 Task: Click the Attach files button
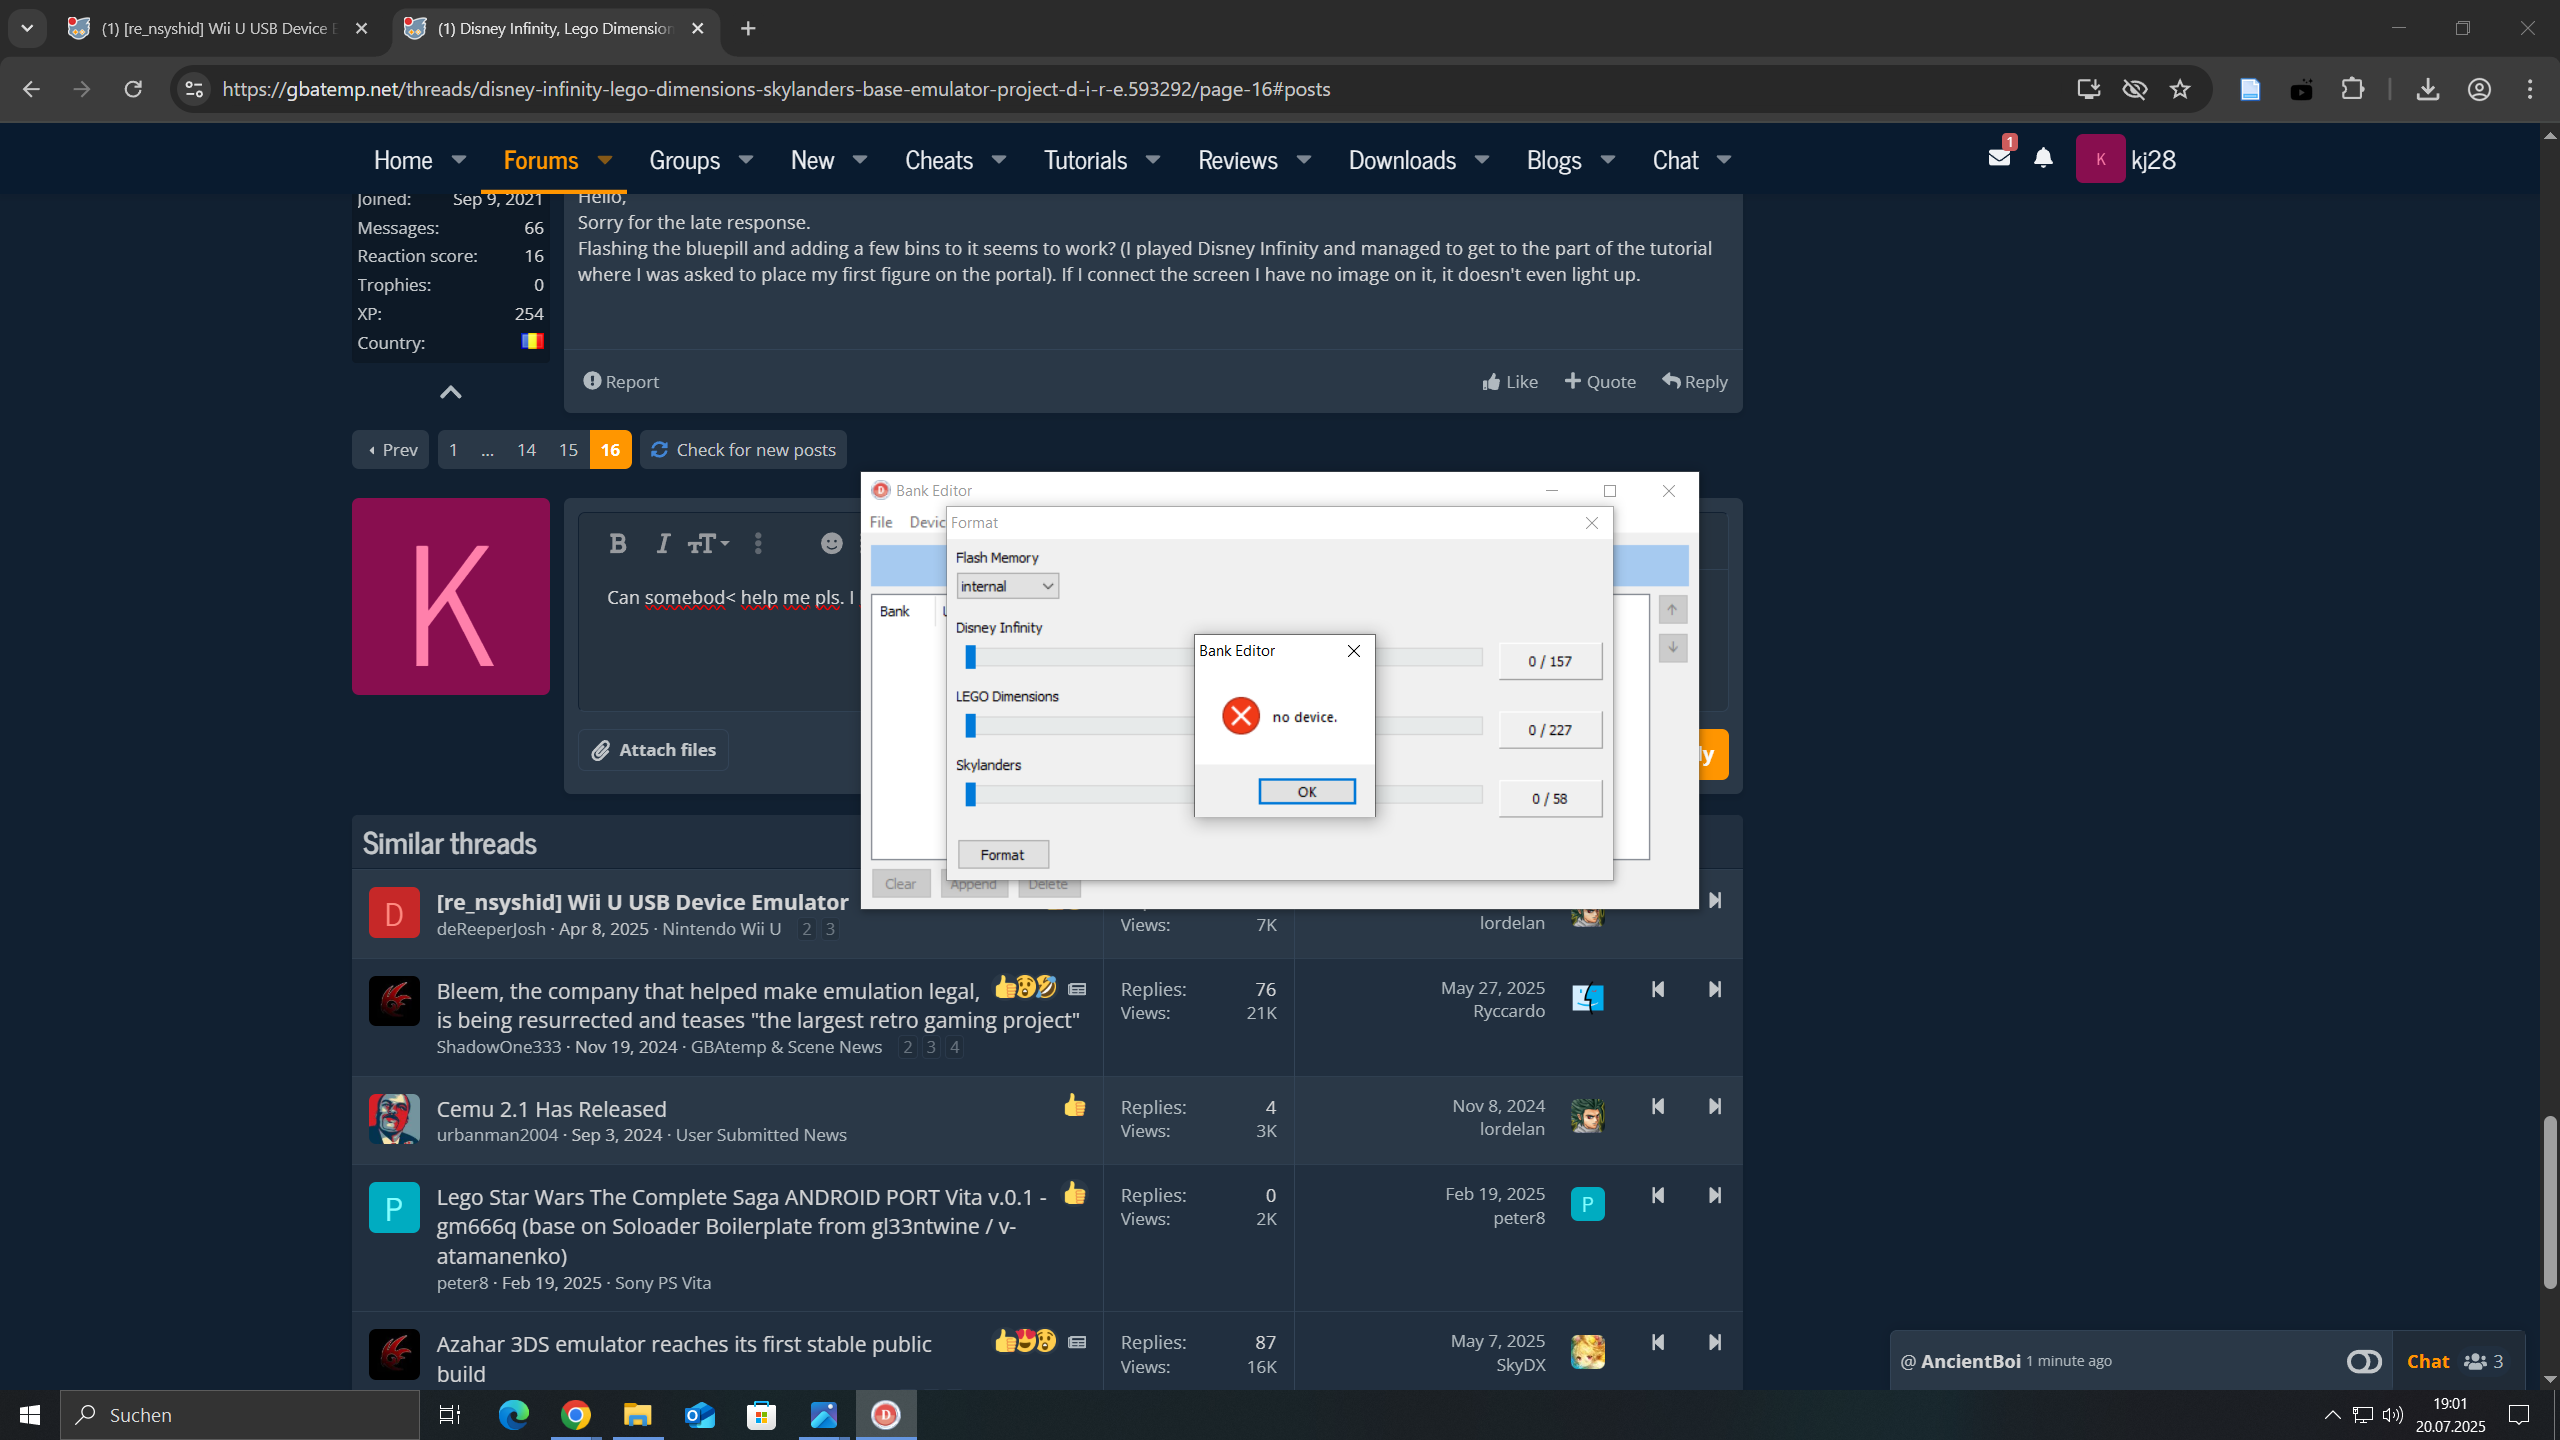(x=654, y=750)
